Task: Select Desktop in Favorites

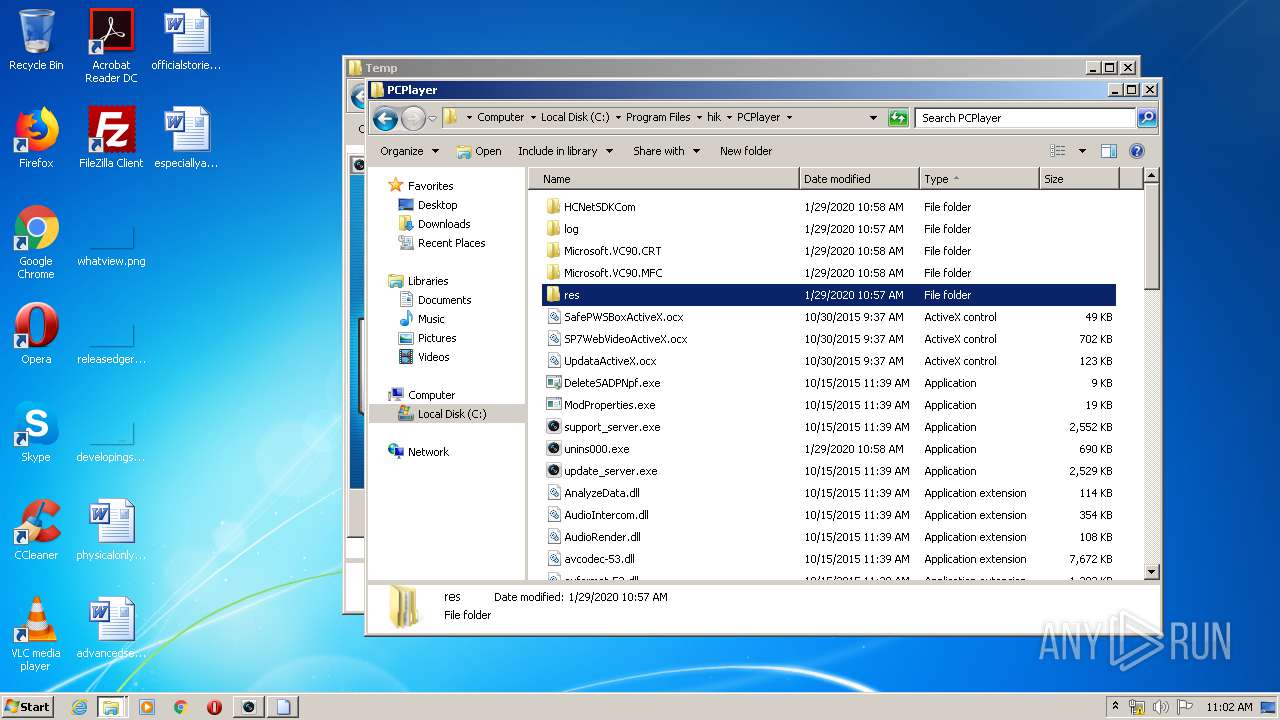Action: point(428,205)
